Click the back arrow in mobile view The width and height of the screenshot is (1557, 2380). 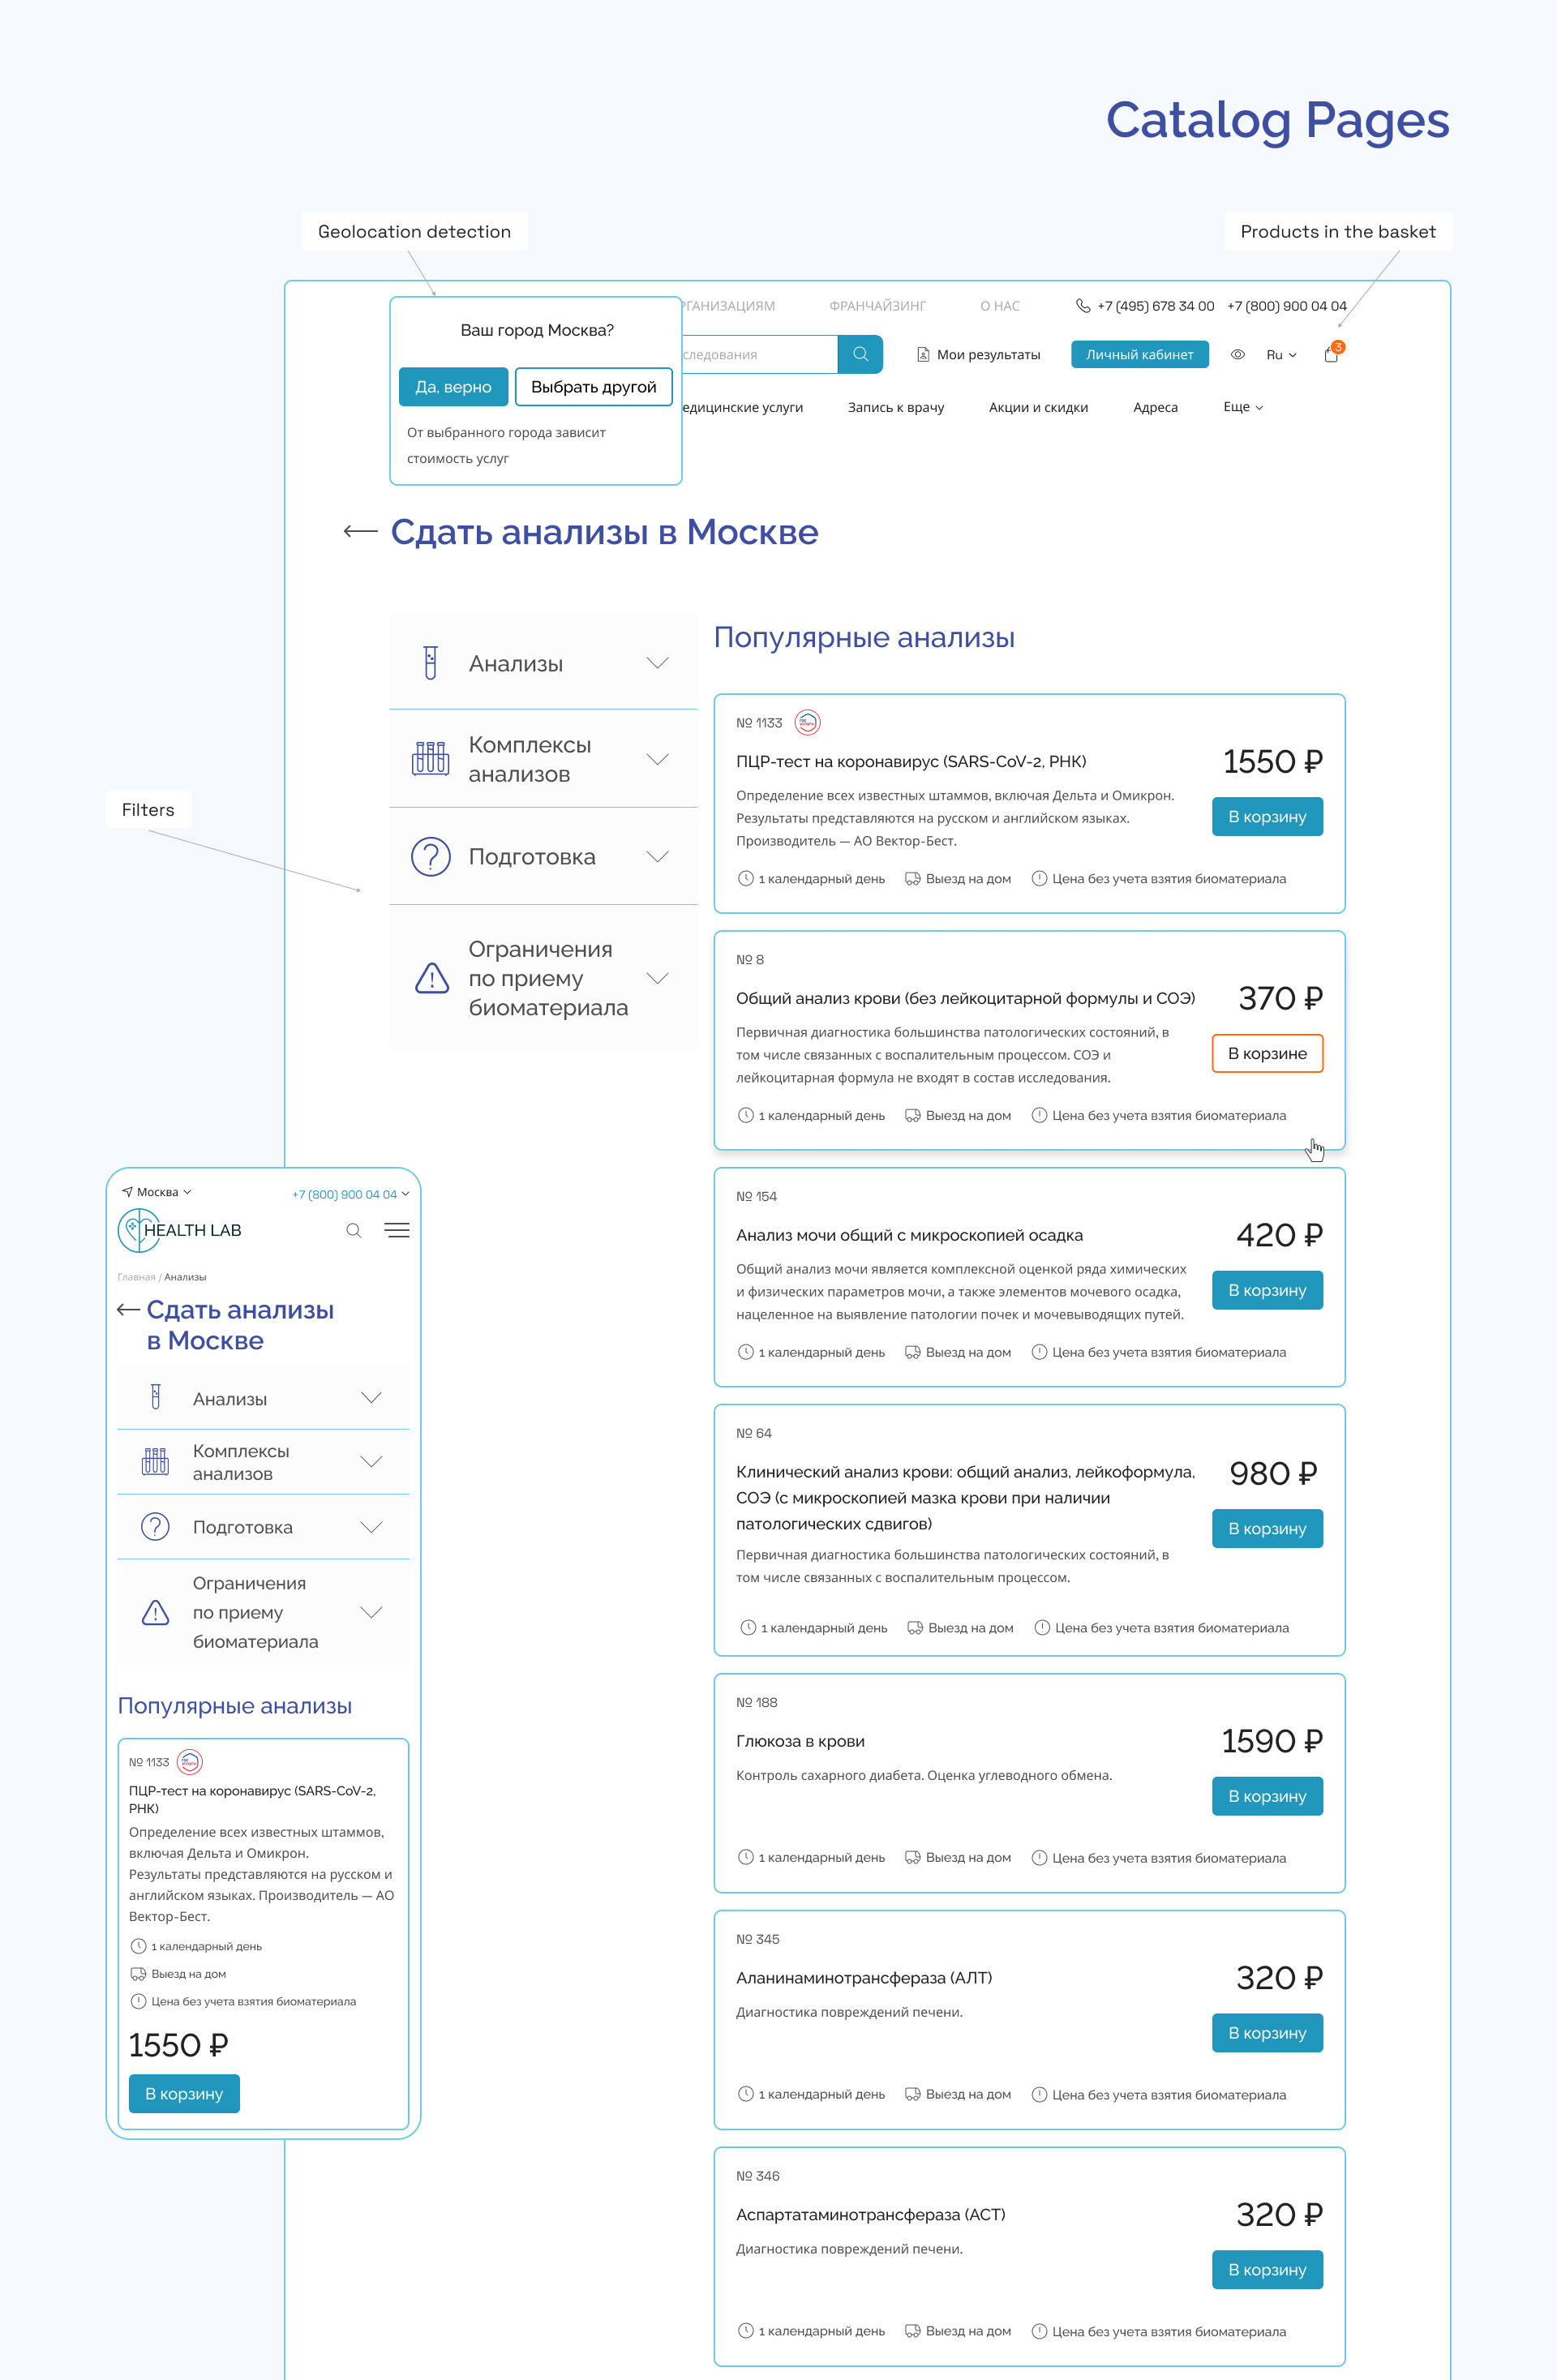click(128, 1310)
